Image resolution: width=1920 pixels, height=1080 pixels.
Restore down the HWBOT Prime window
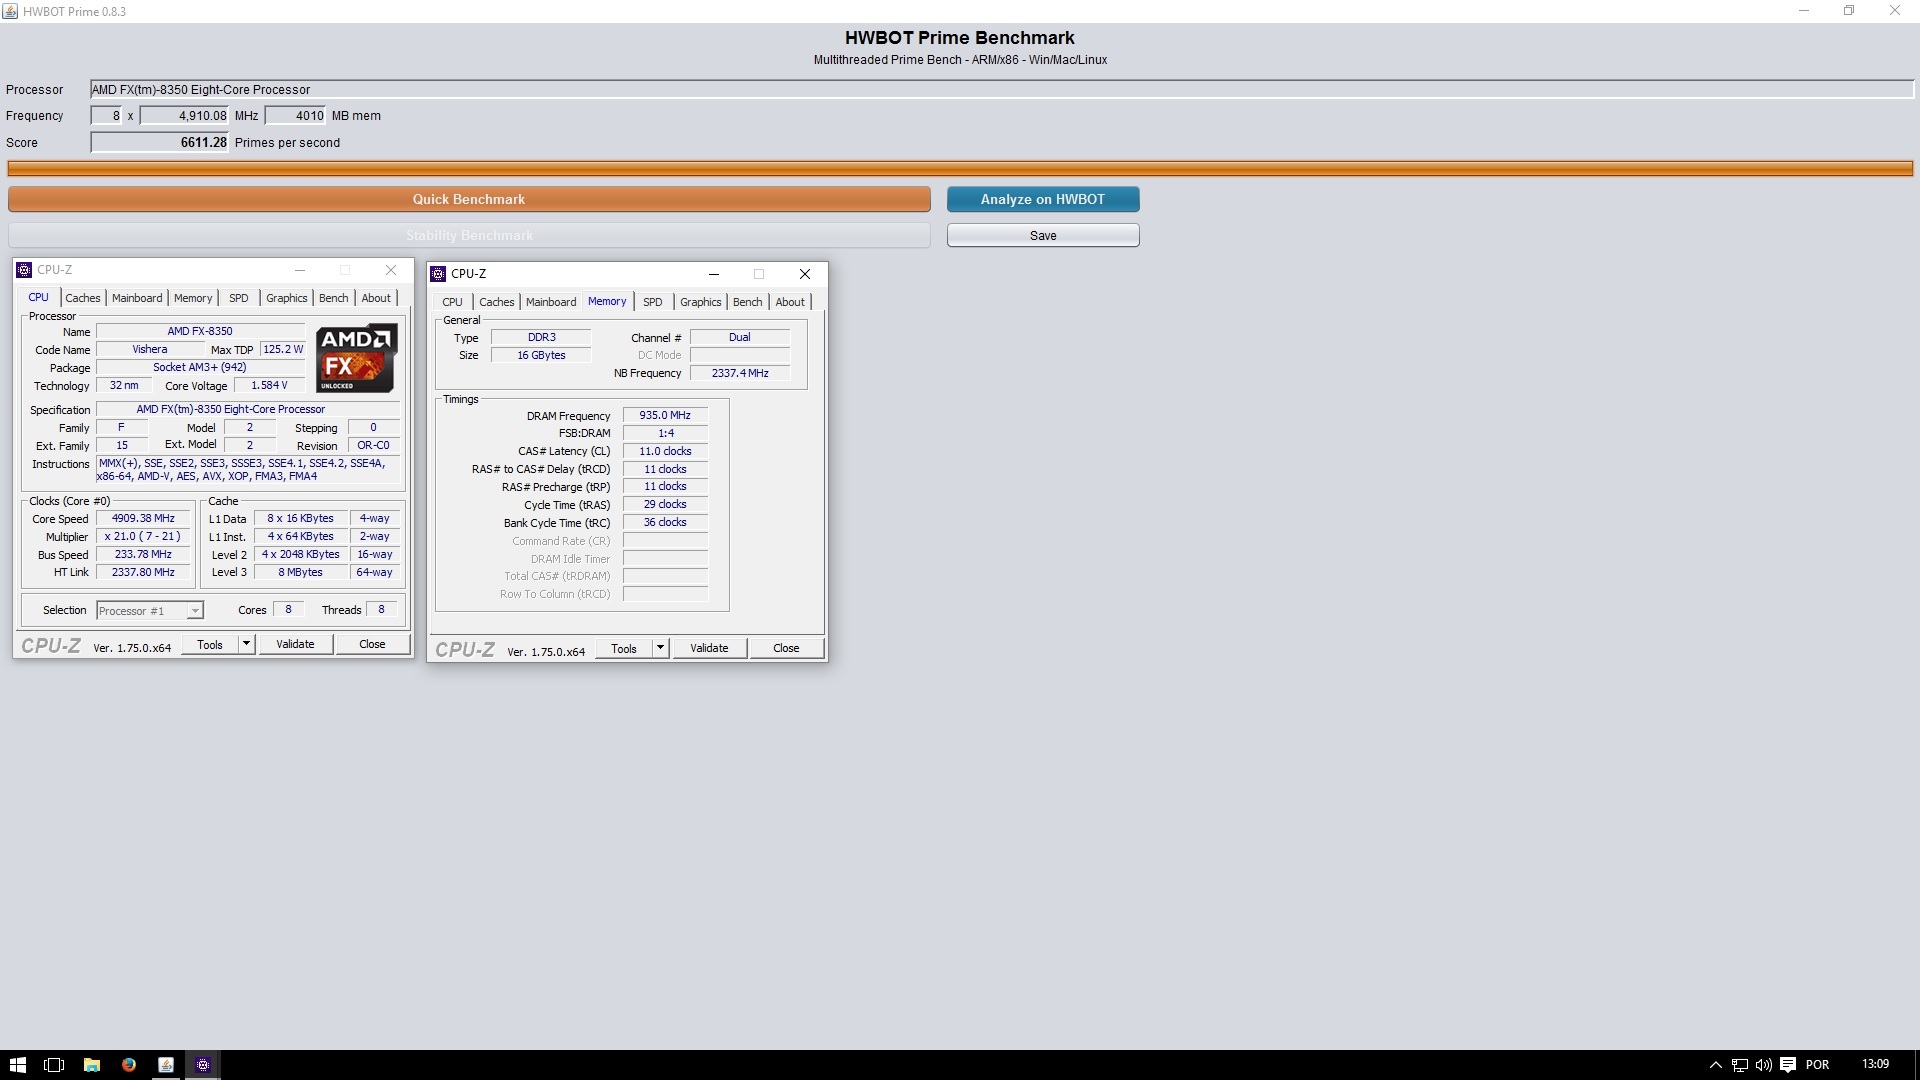1849,11
